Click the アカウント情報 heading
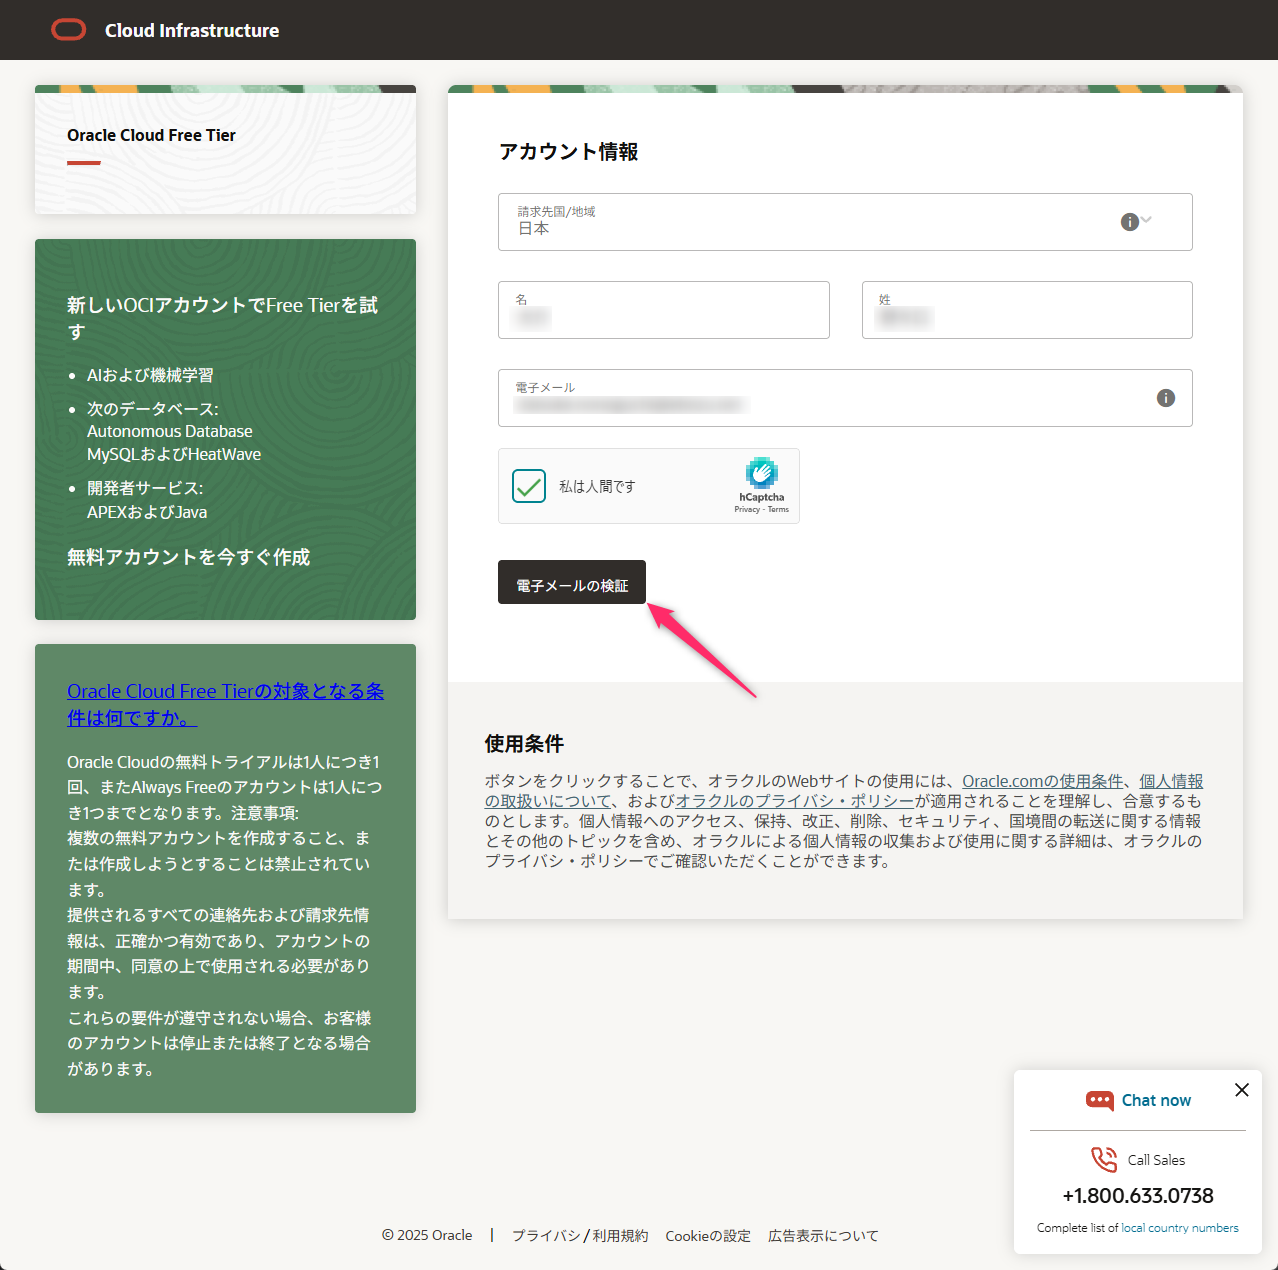Viewport: 1278px width, 1270px height. [568, 152]
